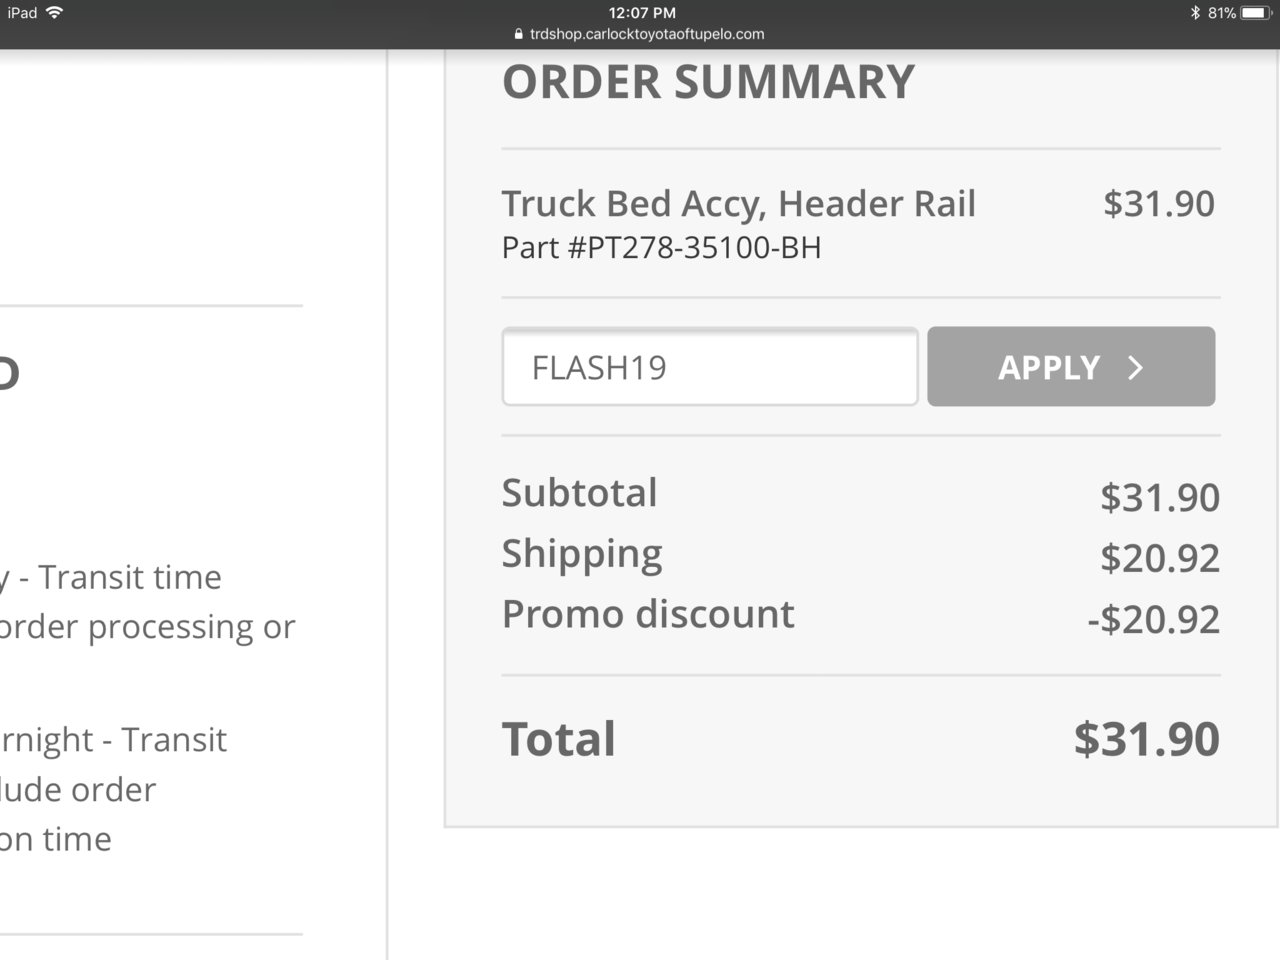Click part number PT278-35100-BH text
Screen dimensions: 1280x960
(661, 247)
